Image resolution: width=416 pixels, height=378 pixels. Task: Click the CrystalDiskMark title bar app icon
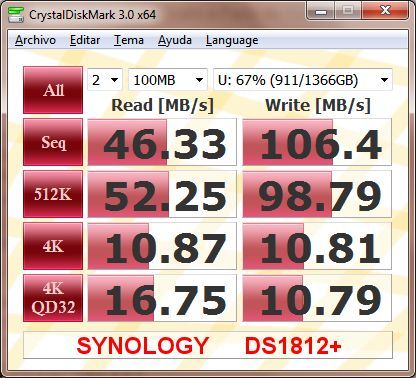16,15
